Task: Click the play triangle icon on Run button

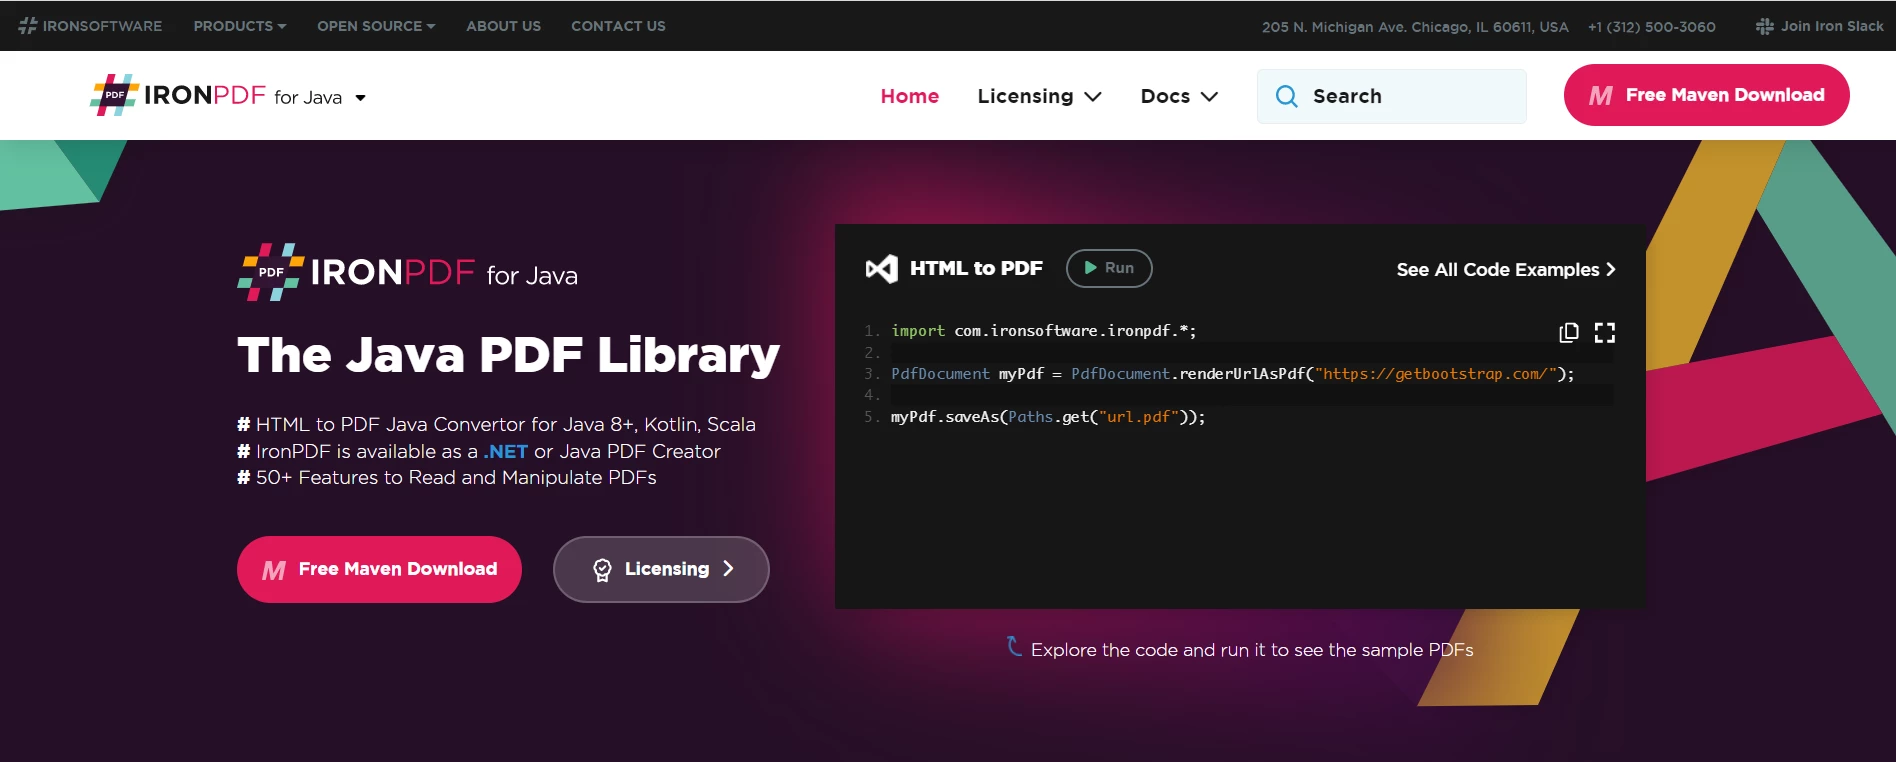Action: pyautogui.click(x=1091, y=268)
